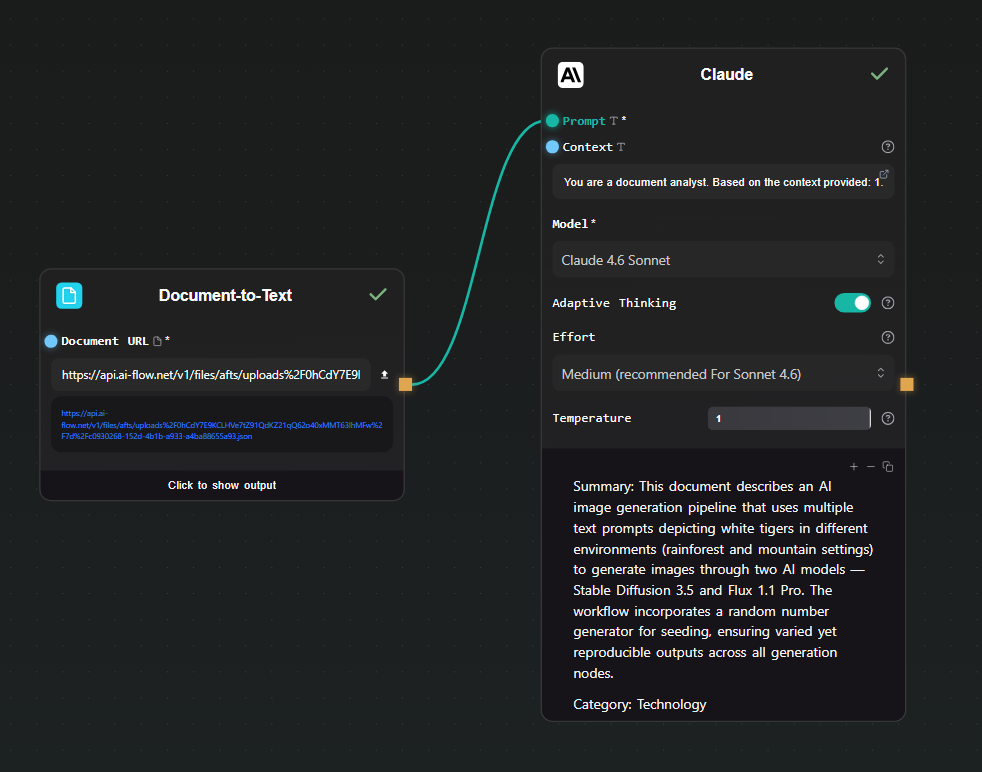Click the help icon next to Temperature

pyautogui.click(x=887, y=418)
